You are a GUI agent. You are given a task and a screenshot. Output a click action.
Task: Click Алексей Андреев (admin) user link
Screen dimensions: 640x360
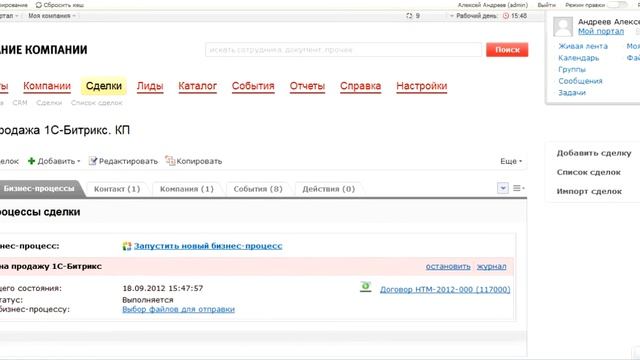pyautogui.click(x=493, y=5)
